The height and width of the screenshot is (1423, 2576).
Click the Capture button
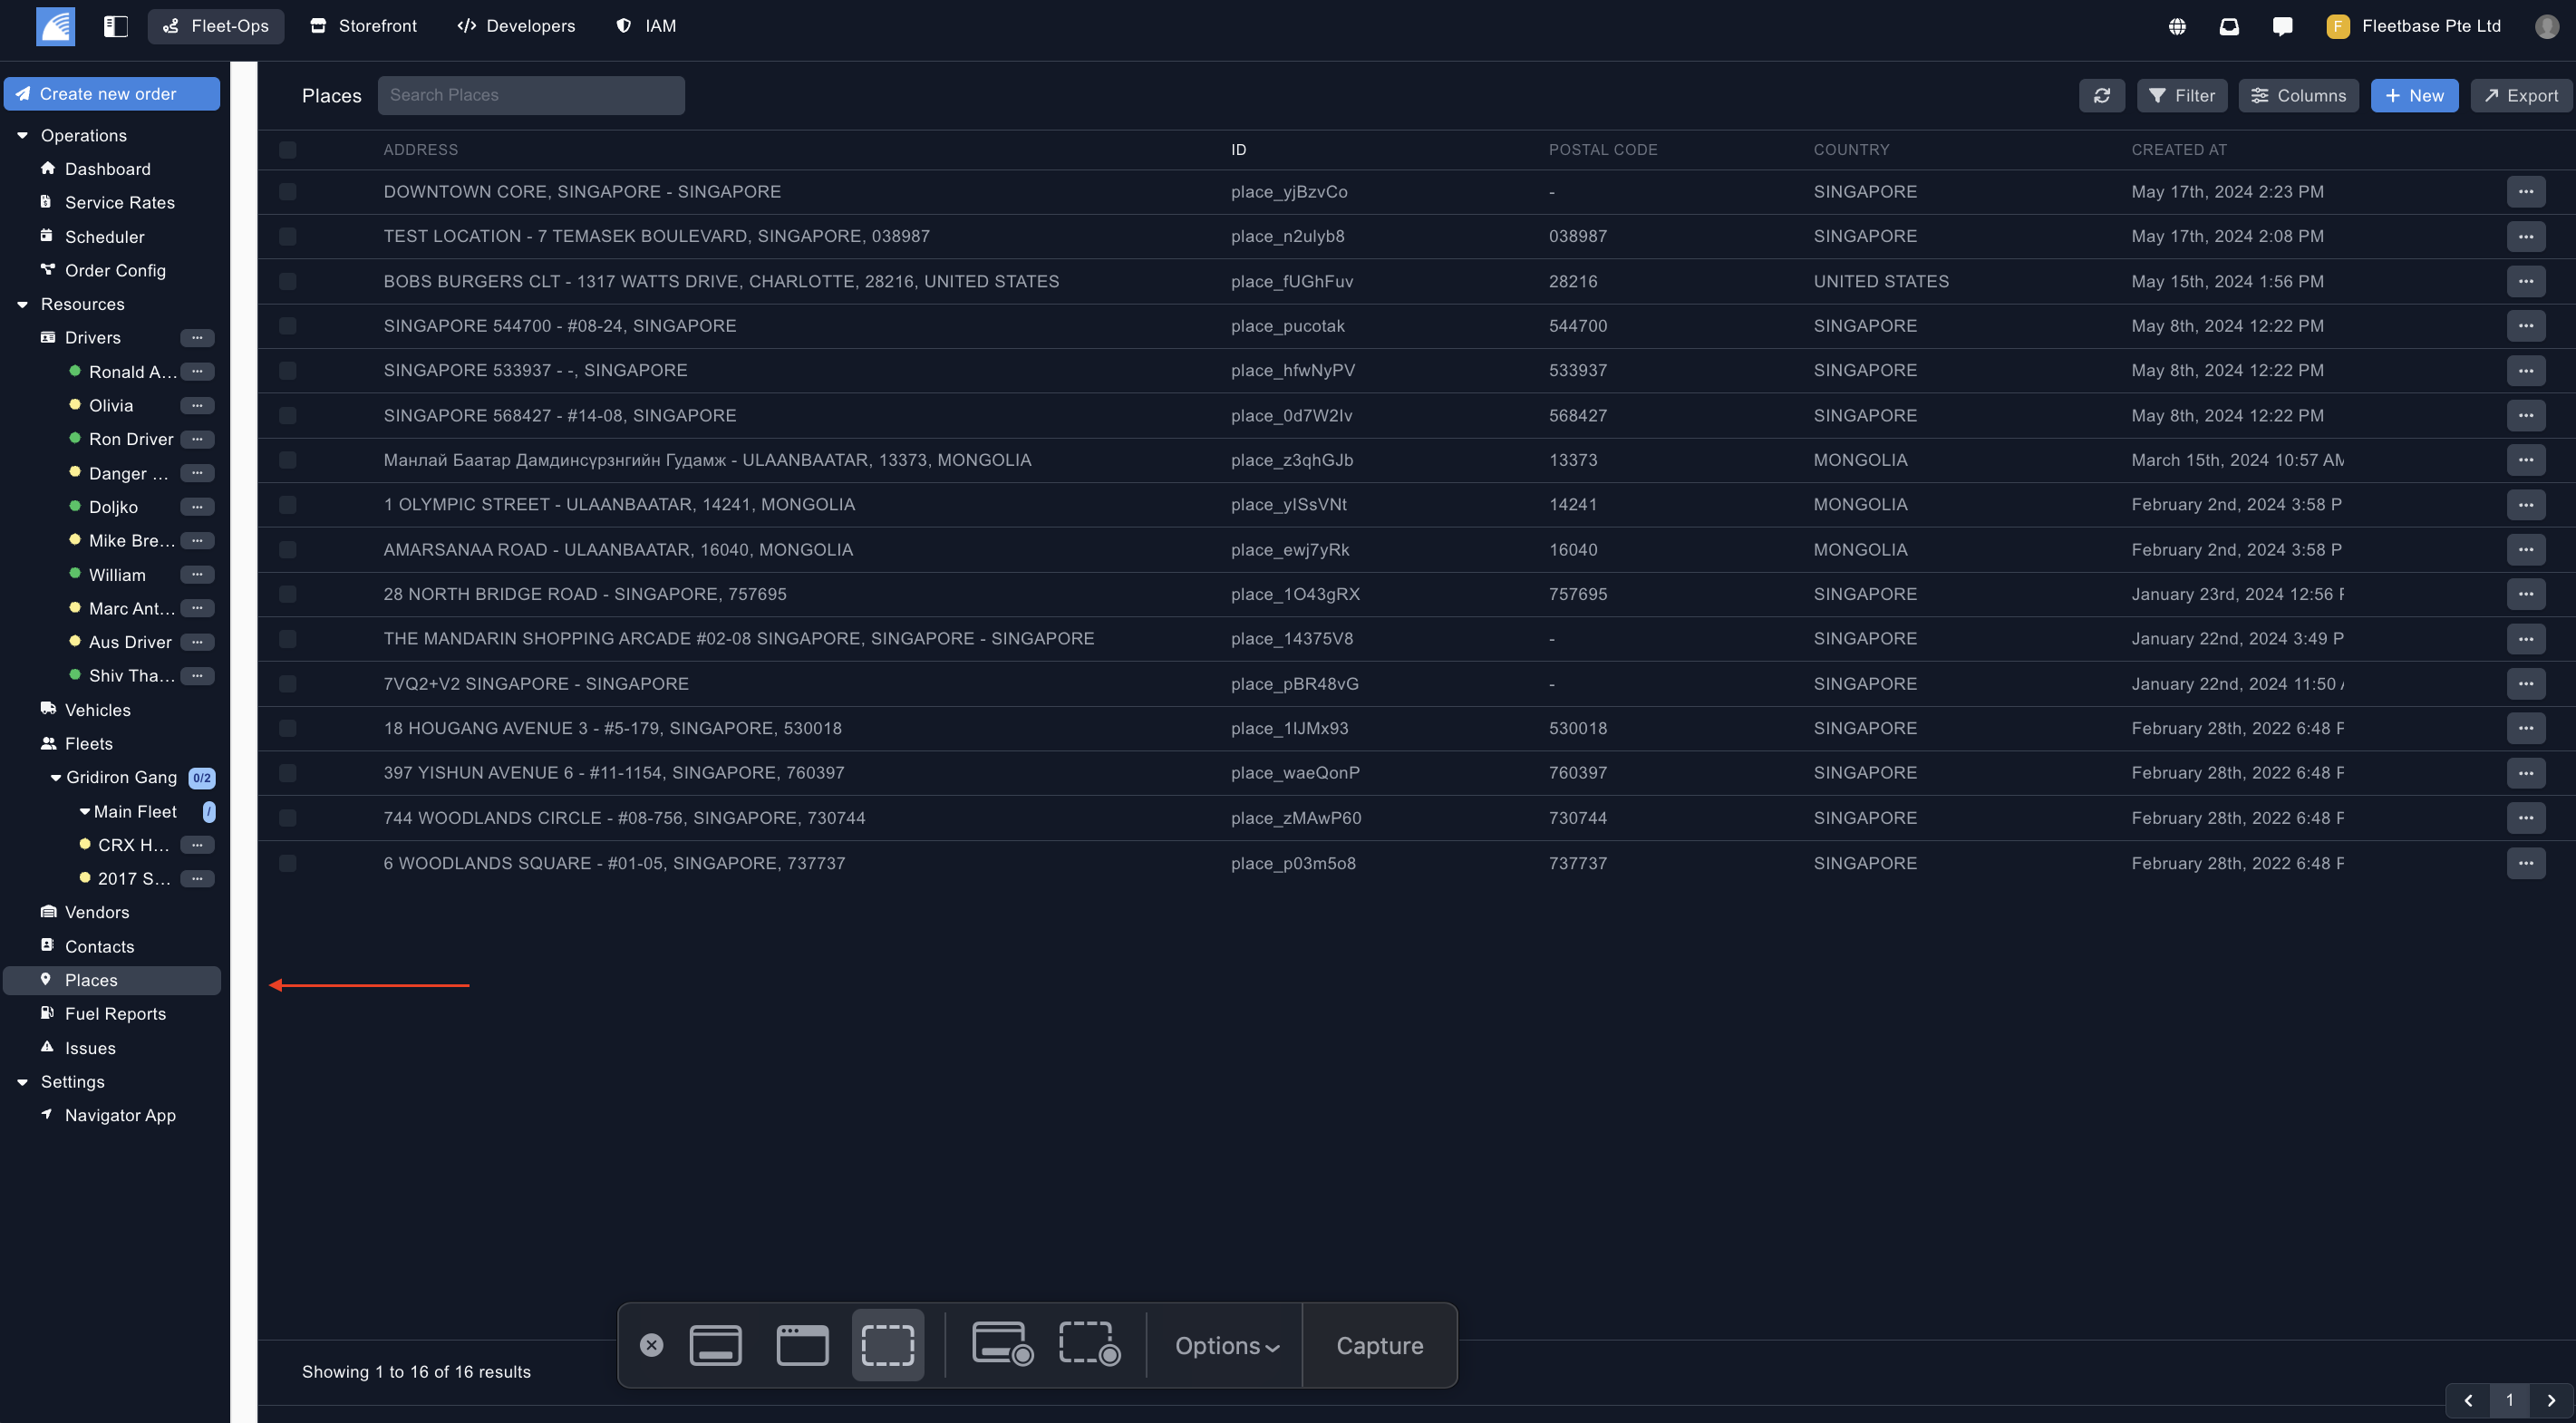[x=1379, y=1346]
